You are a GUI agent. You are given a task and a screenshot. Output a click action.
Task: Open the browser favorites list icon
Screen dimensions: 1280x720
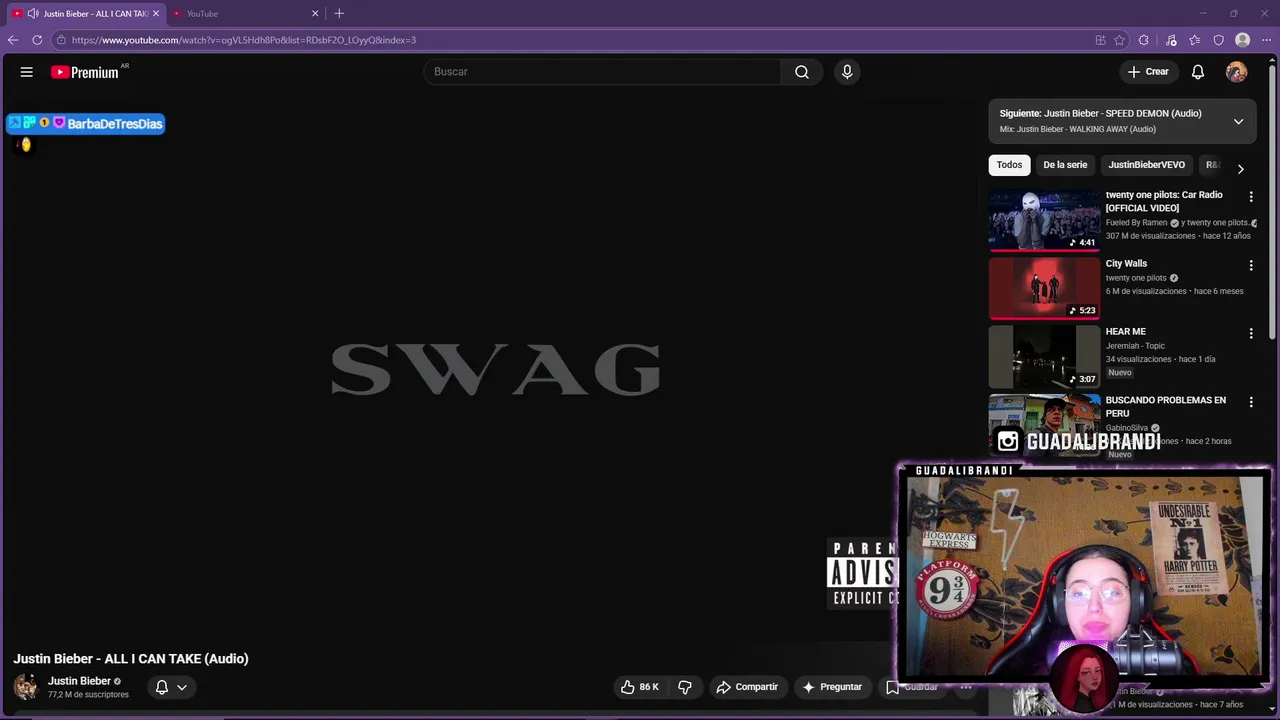click(1195, 40)
